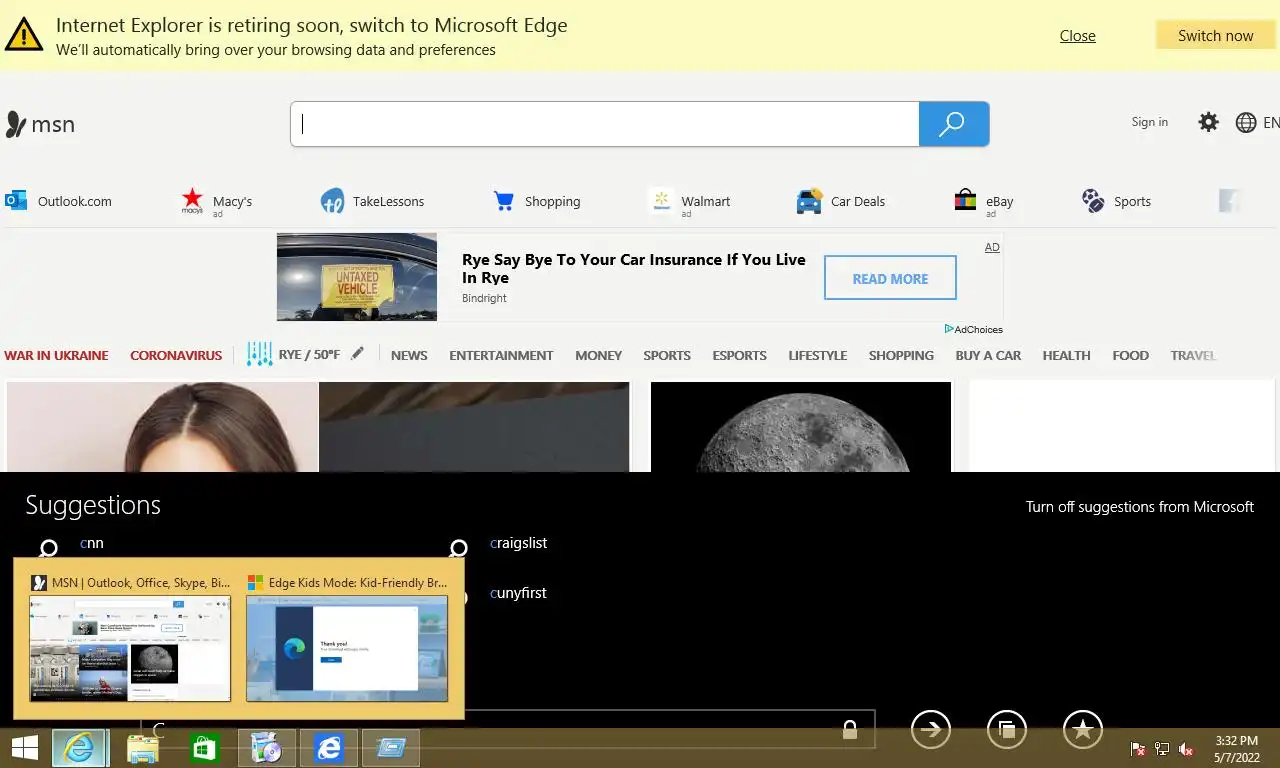This screenshot has height=768, width=1280.
Task: Open File Explorer from taskbar
Action: pyautogui.click(x=143, y=748)
